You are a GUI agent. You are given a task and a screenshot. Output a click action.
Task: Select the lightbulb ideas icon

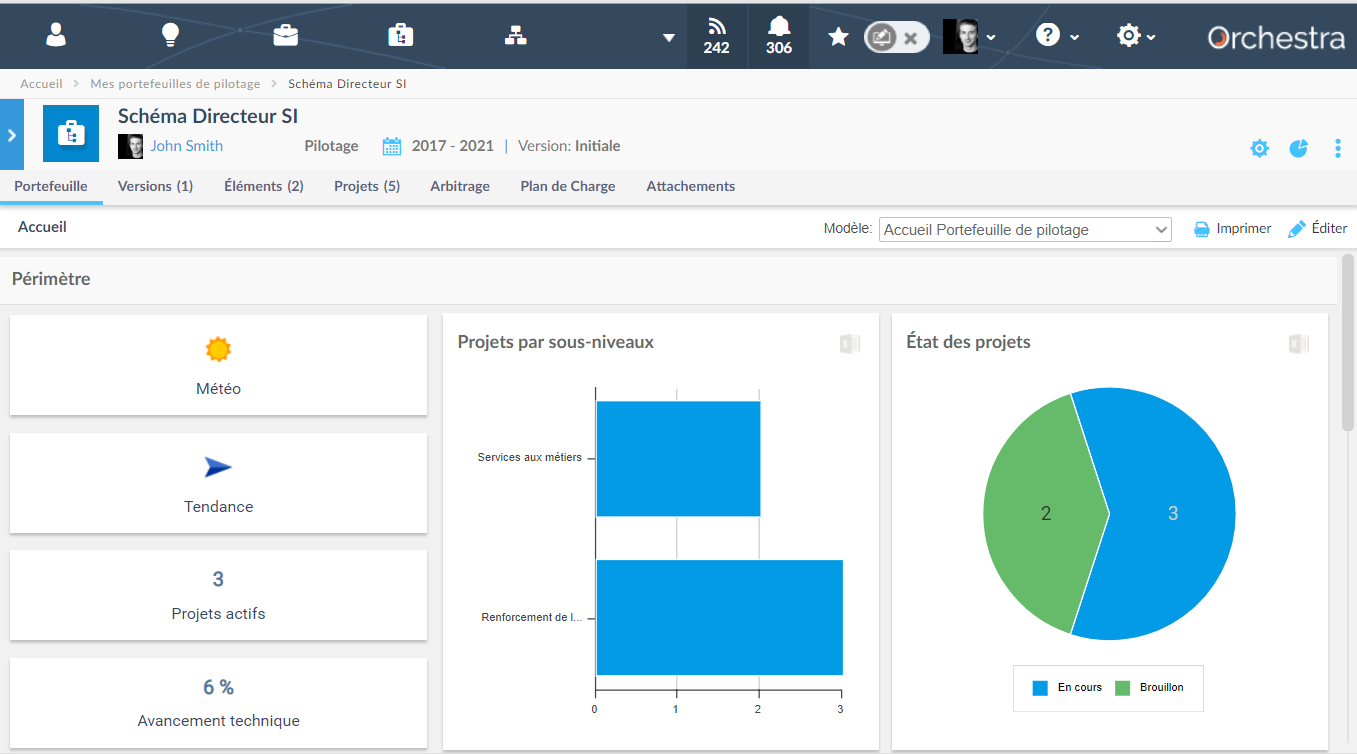[170, 34]
